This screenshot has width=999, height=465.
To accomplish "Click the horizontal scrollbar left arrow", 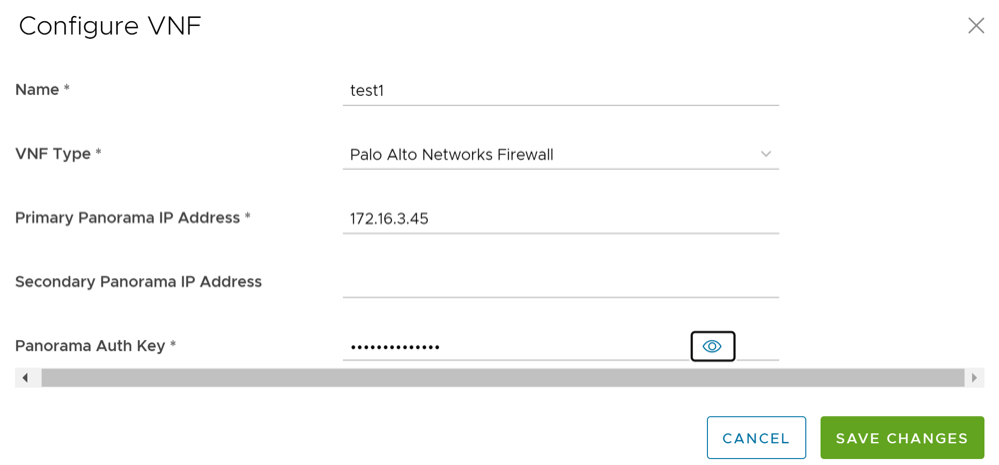I will 26,378.
